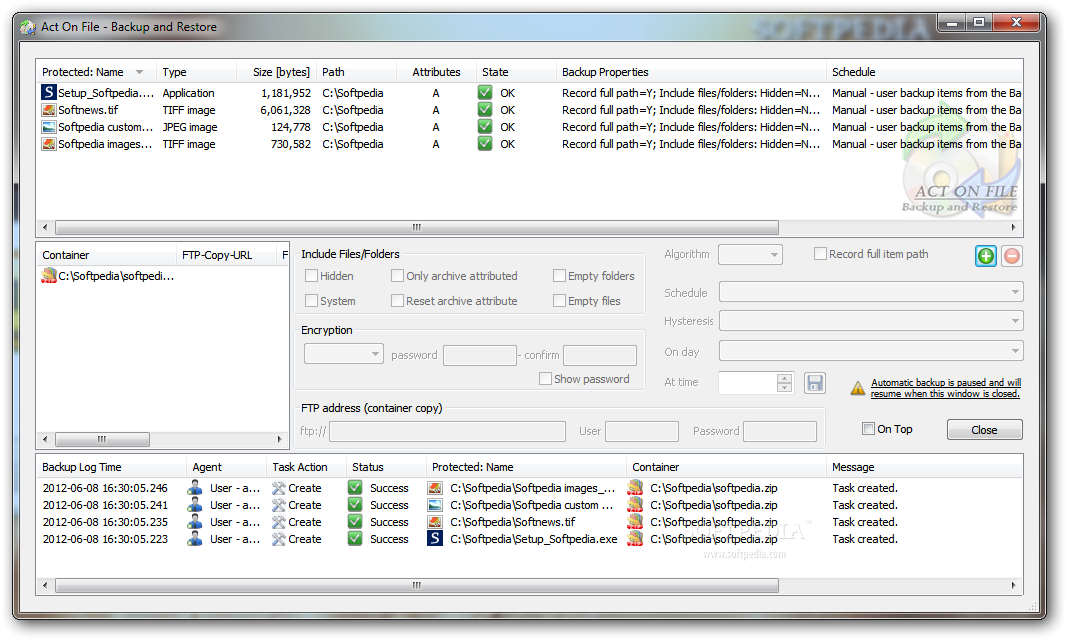Click the user agent icon in 16:30:05.223 log row

pos(195,539)
